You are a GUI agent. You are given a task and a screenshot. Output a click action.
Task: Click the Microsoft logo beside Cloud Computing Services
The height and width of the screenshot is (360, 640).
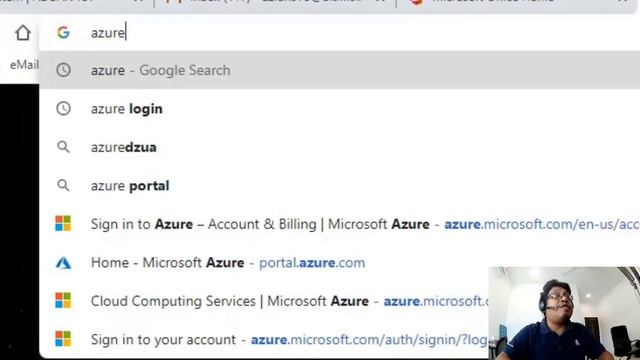[63, 300]
